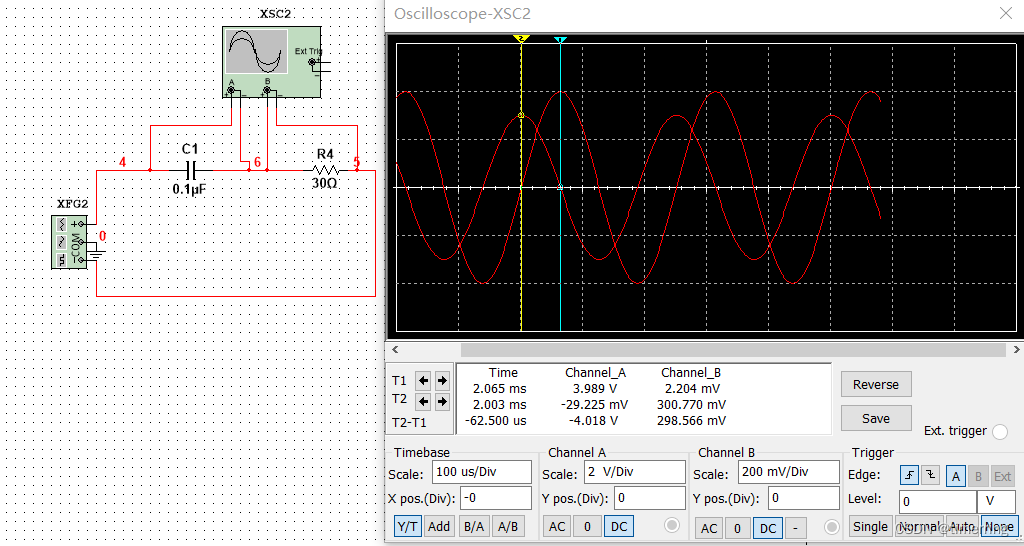Click the T1 time value 2.065 ms
Viewport: 1024px width, 546px height.
pyautogui.click(x=499, y=389)
